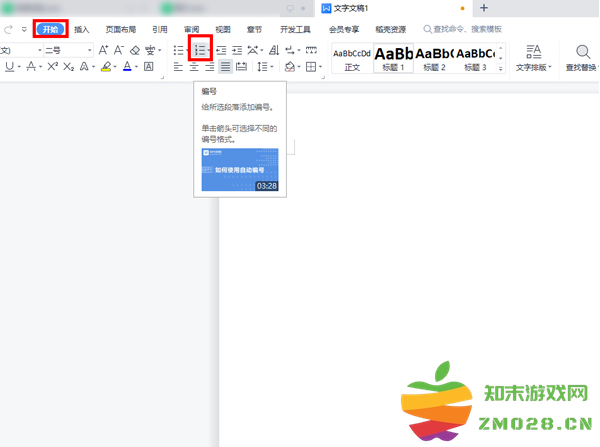The image size is (600, 447).
Task: Open the font color dropdown arrow
Action: 136,67
